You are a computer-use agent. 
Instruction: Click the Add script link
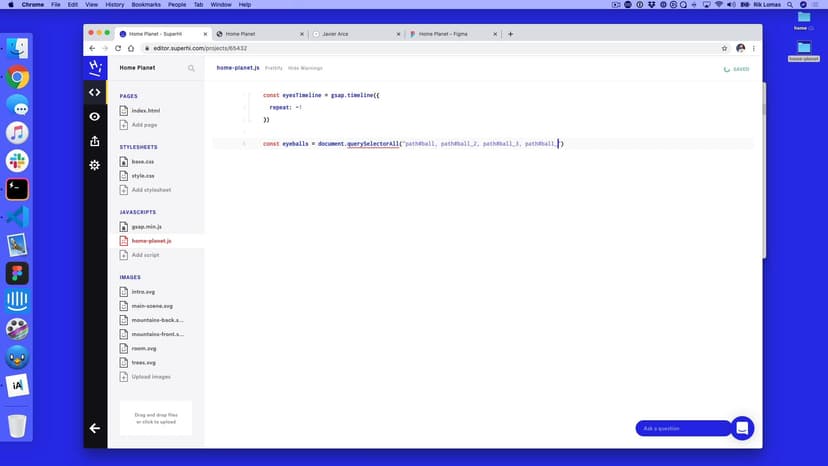pyautogui.click(x=145, y=255)
